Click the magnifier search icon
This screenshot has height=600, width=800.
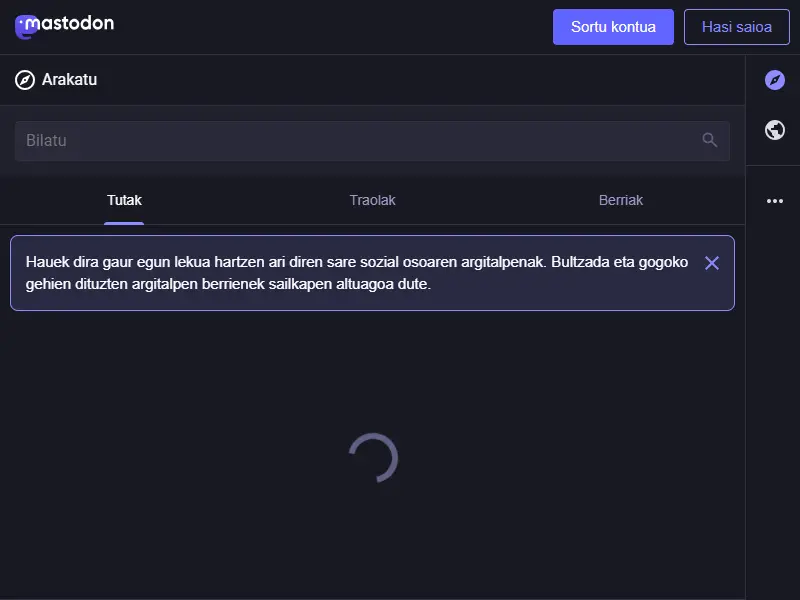[x=710, y=140]
